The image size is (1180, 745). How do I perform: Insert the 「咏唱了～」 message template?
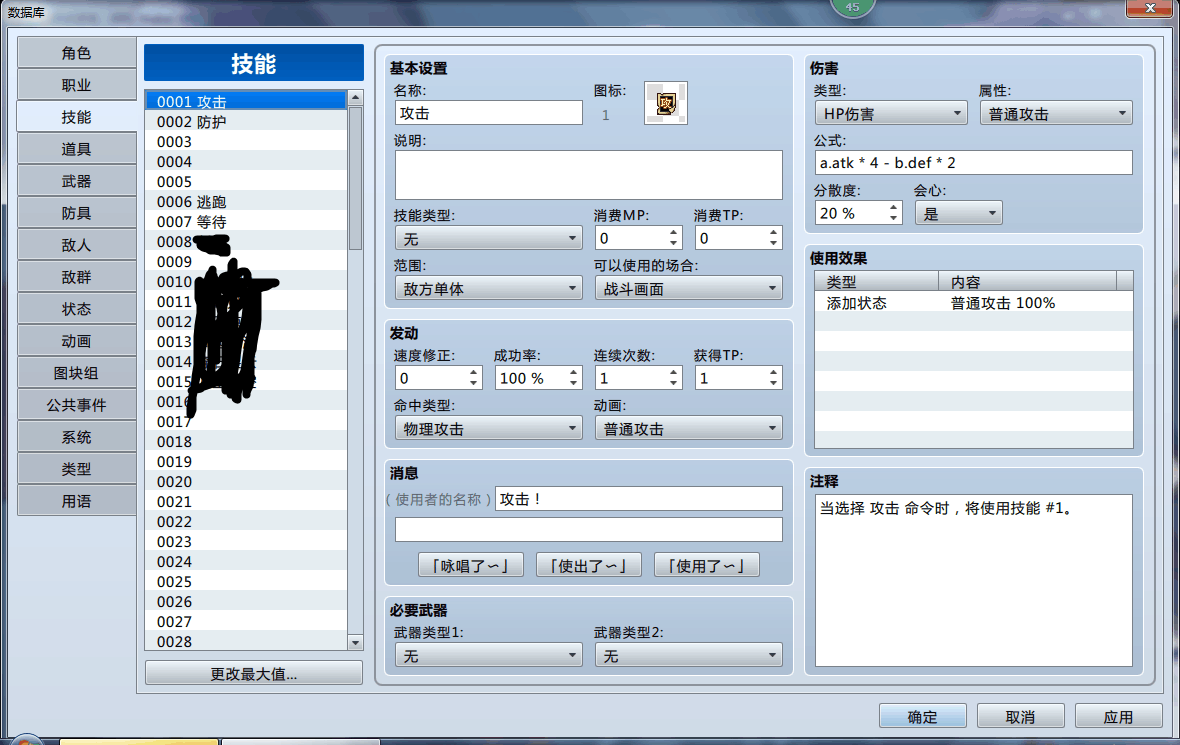(470, 565)
